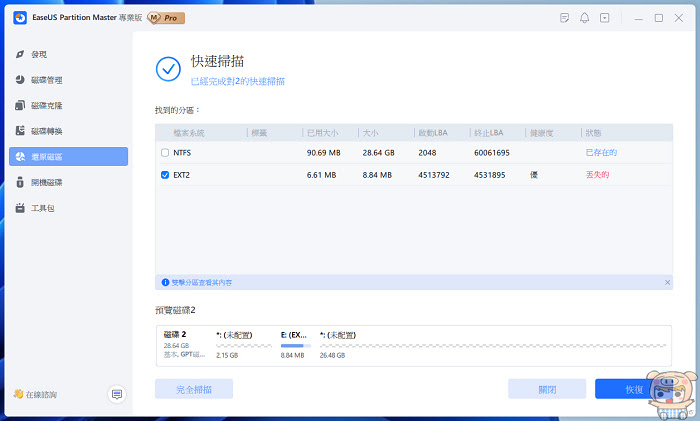The width and height of the screenshot is (700, 421).
Task: Open the chat message icon button
Action: click(117, 395)
